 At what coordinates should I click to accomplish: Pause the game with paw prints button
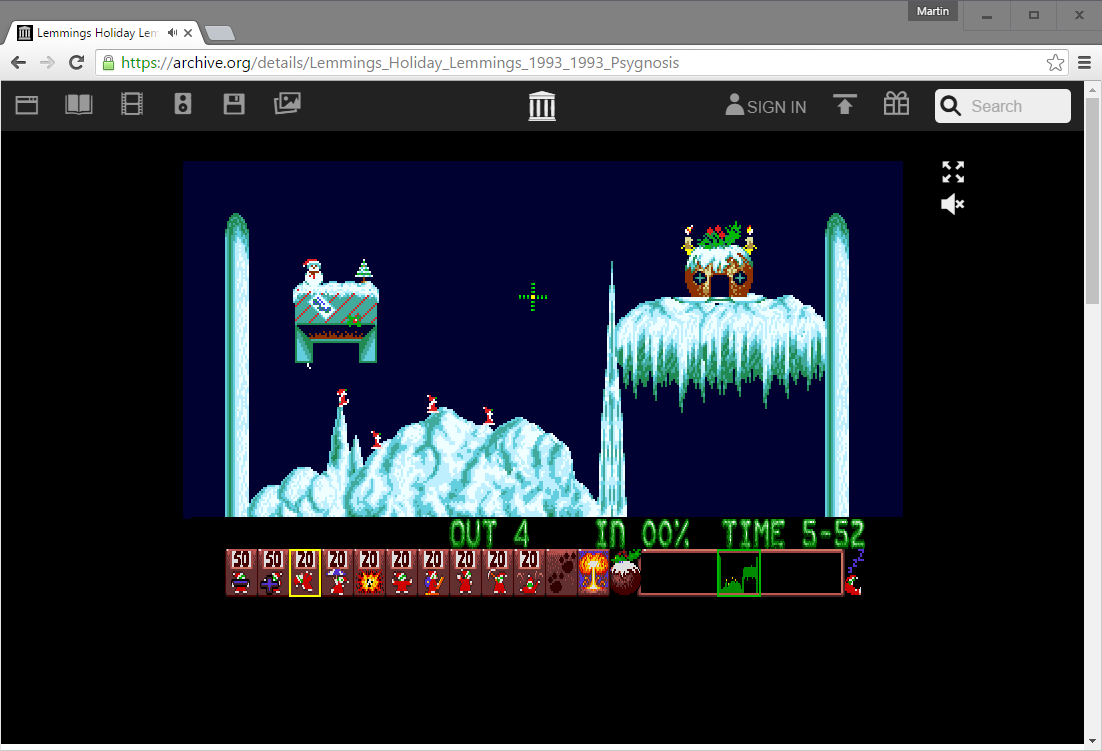tap(562, 573)
